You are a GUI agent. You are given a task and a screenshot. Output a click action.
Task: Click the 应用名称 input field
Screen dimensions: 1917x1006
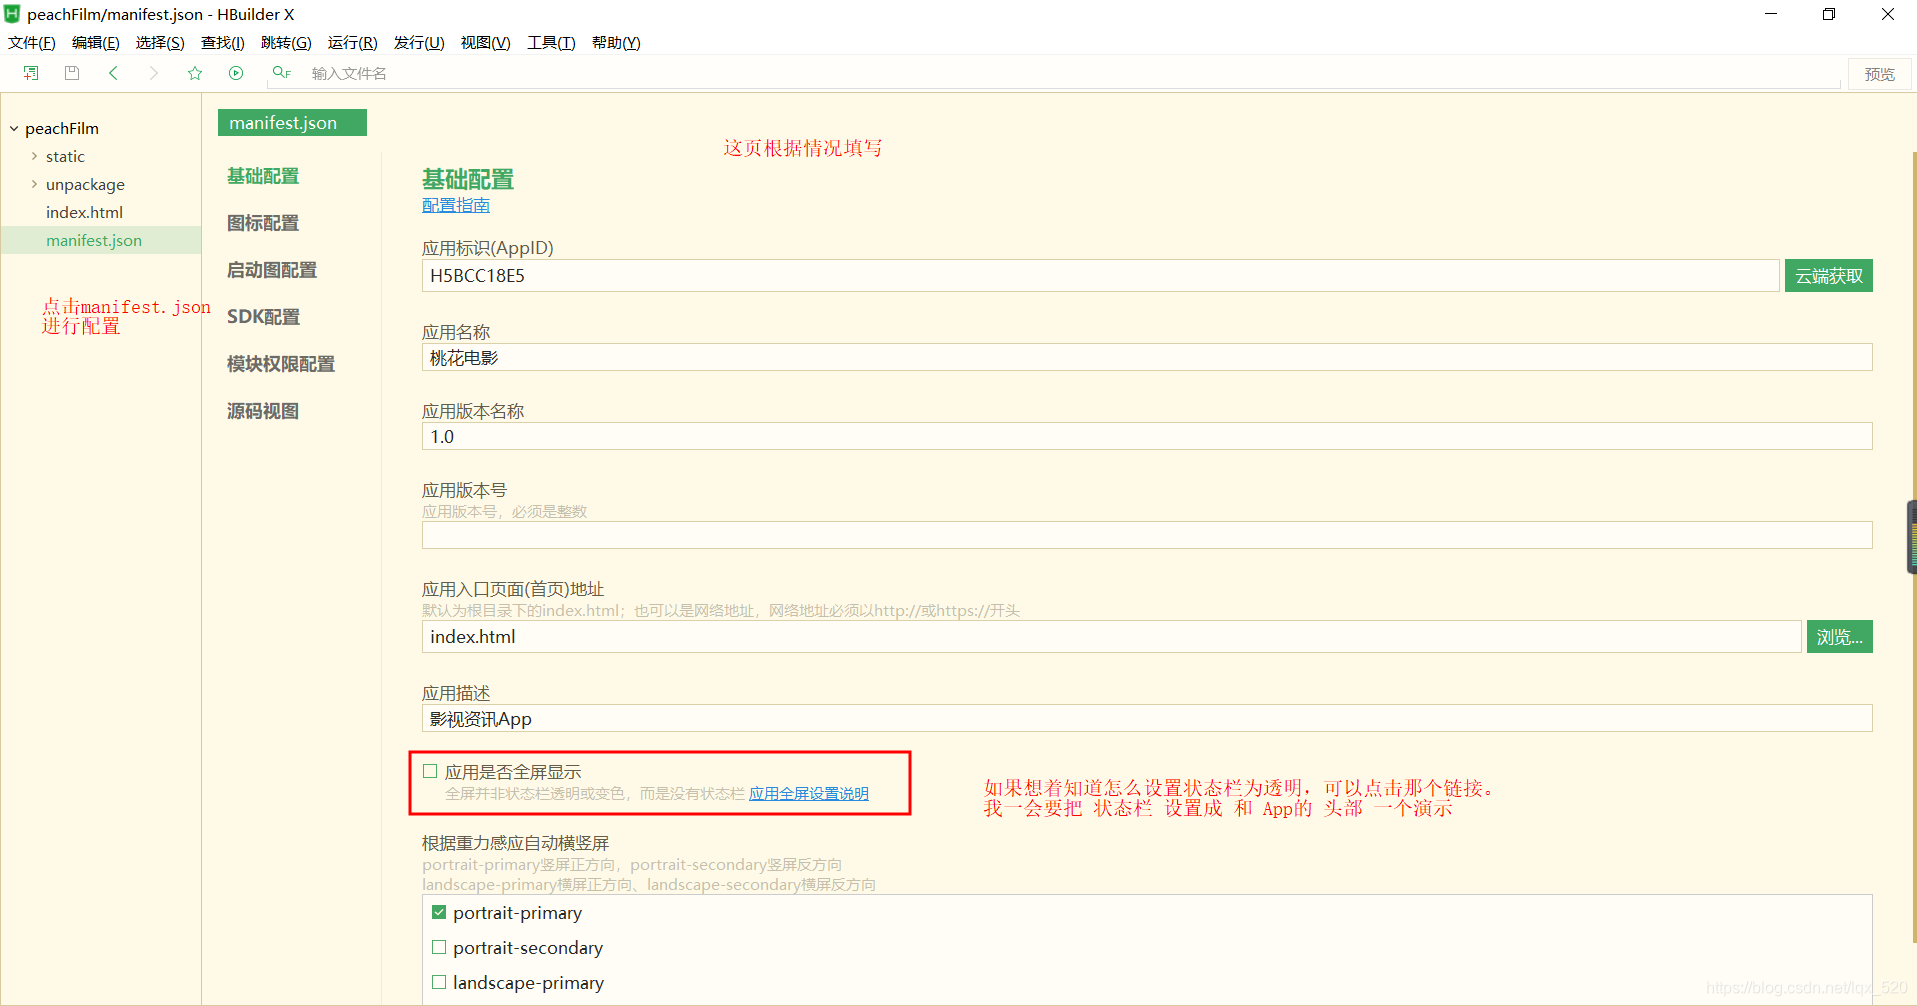coord(1147,357)
